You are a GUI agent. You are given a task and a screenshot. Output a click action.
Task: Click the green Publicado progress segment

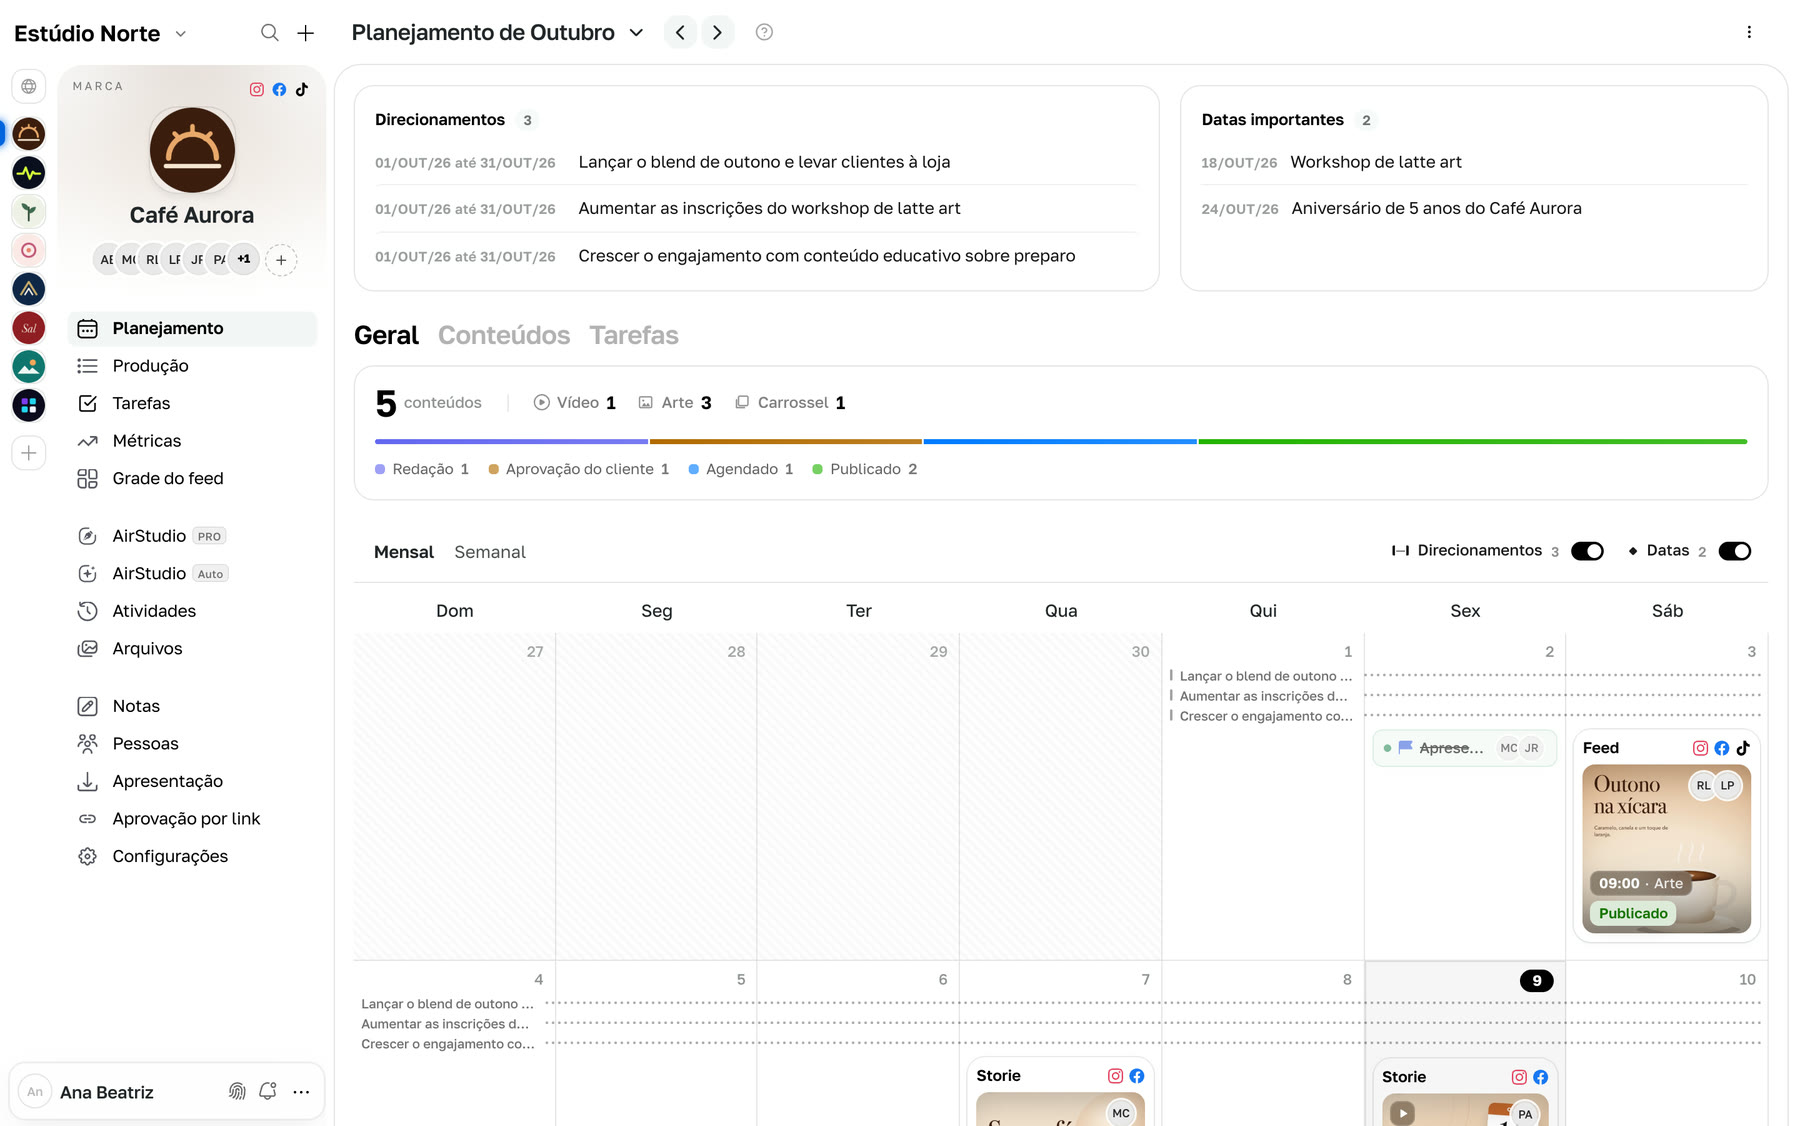point(1473,441)
